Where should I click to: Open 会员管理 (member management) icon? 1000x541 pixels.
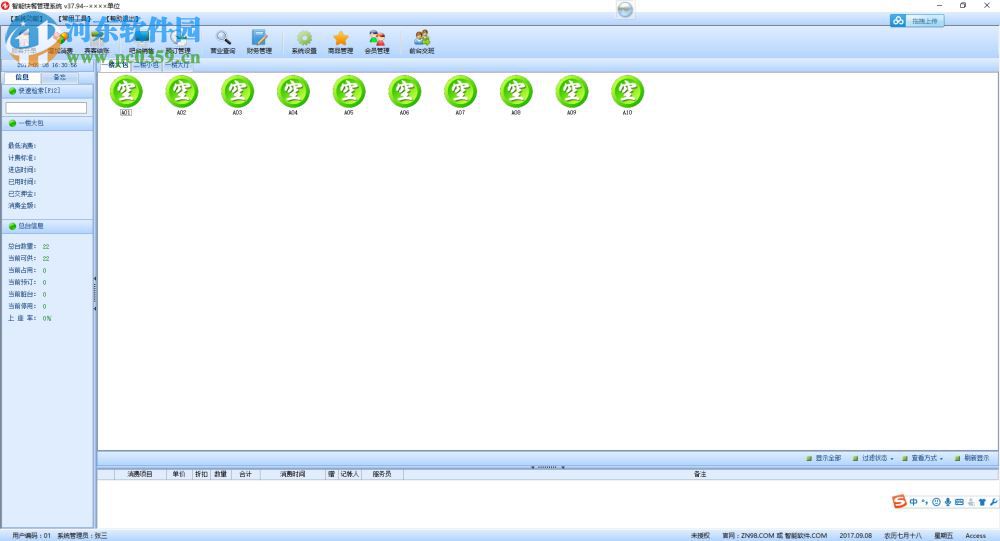pyautogui.click(x=377, y=41)
